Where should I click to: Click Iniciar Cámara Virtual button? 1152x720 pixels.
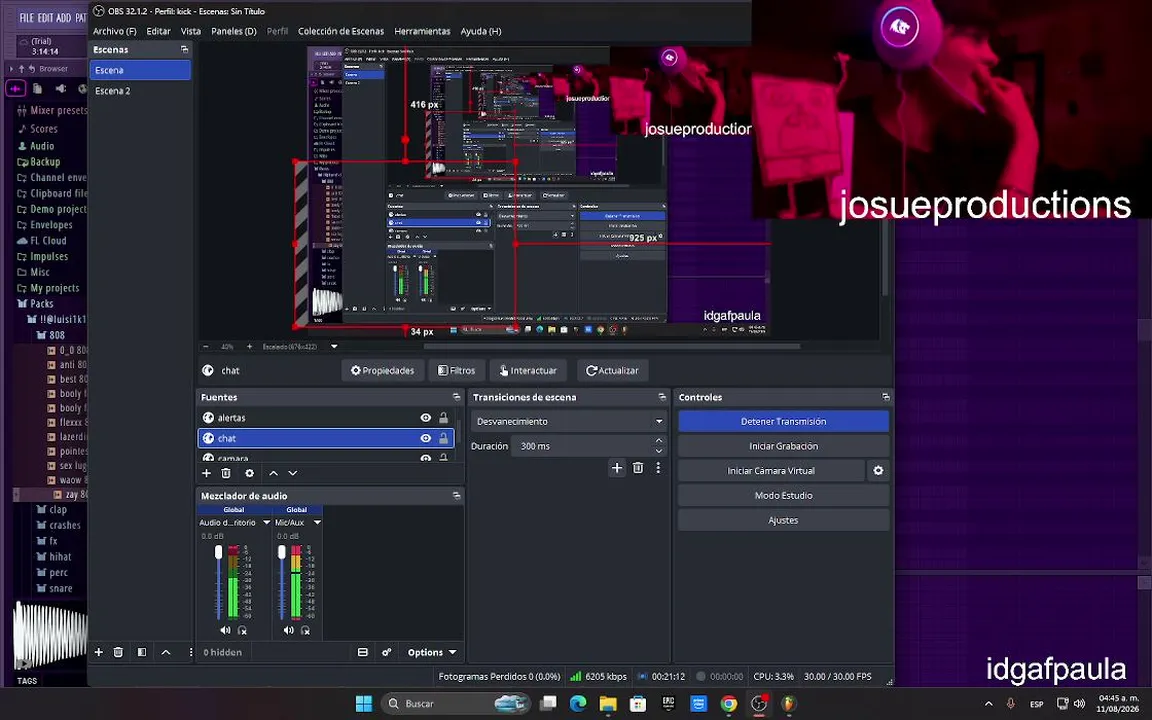(771, 471)
